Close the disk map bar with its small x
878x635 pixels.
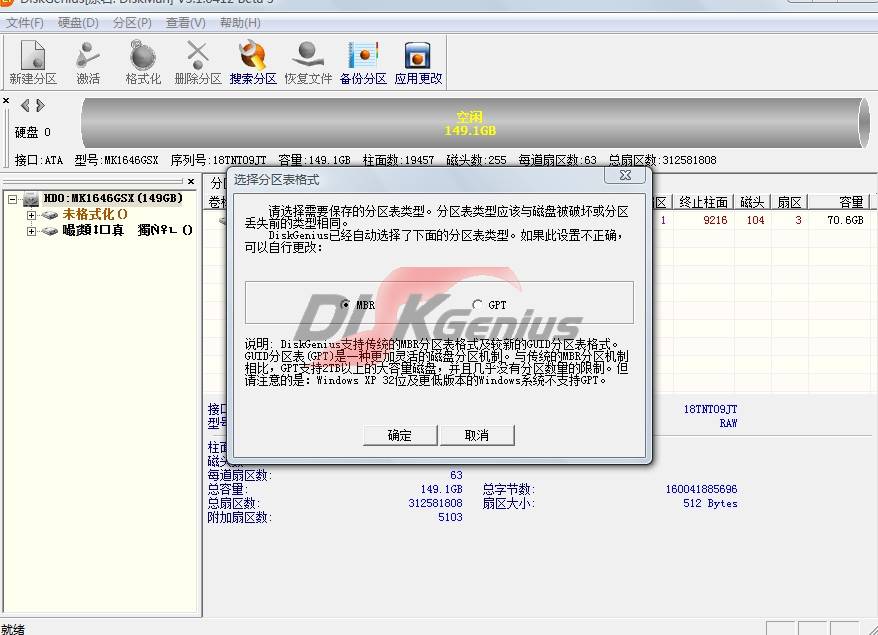pyautogui.click(x=6, y=101)
